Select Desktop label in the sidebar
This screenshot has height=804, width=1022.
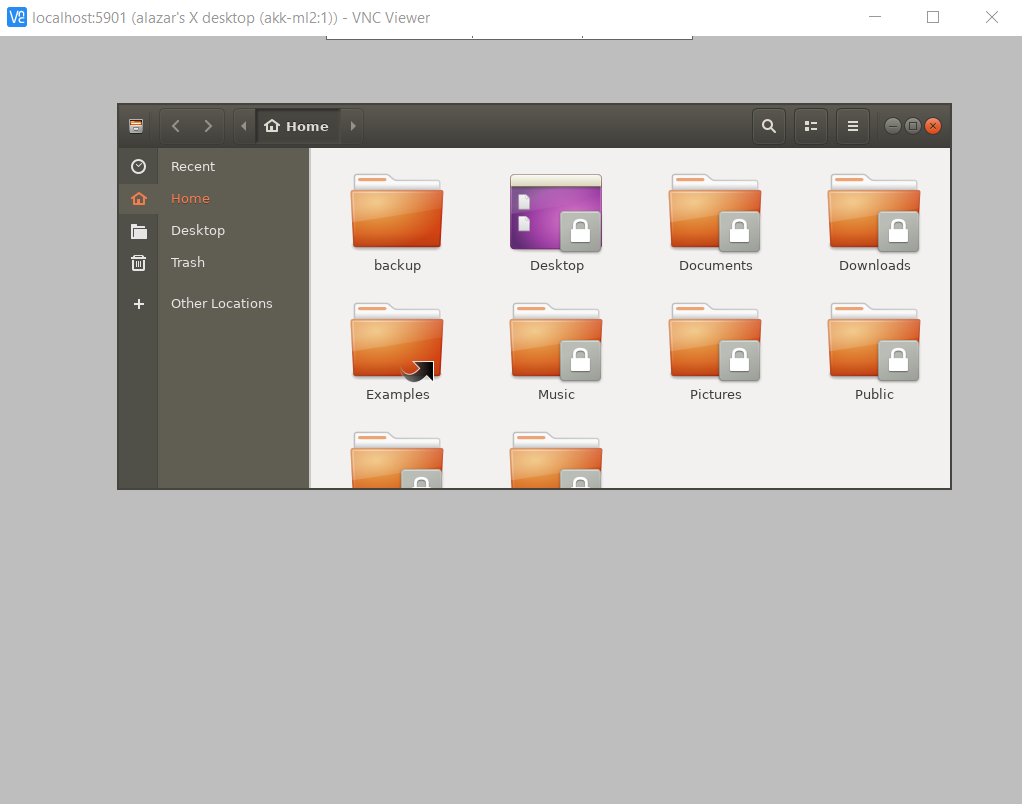pyautogui.click(x=198, y=231)
